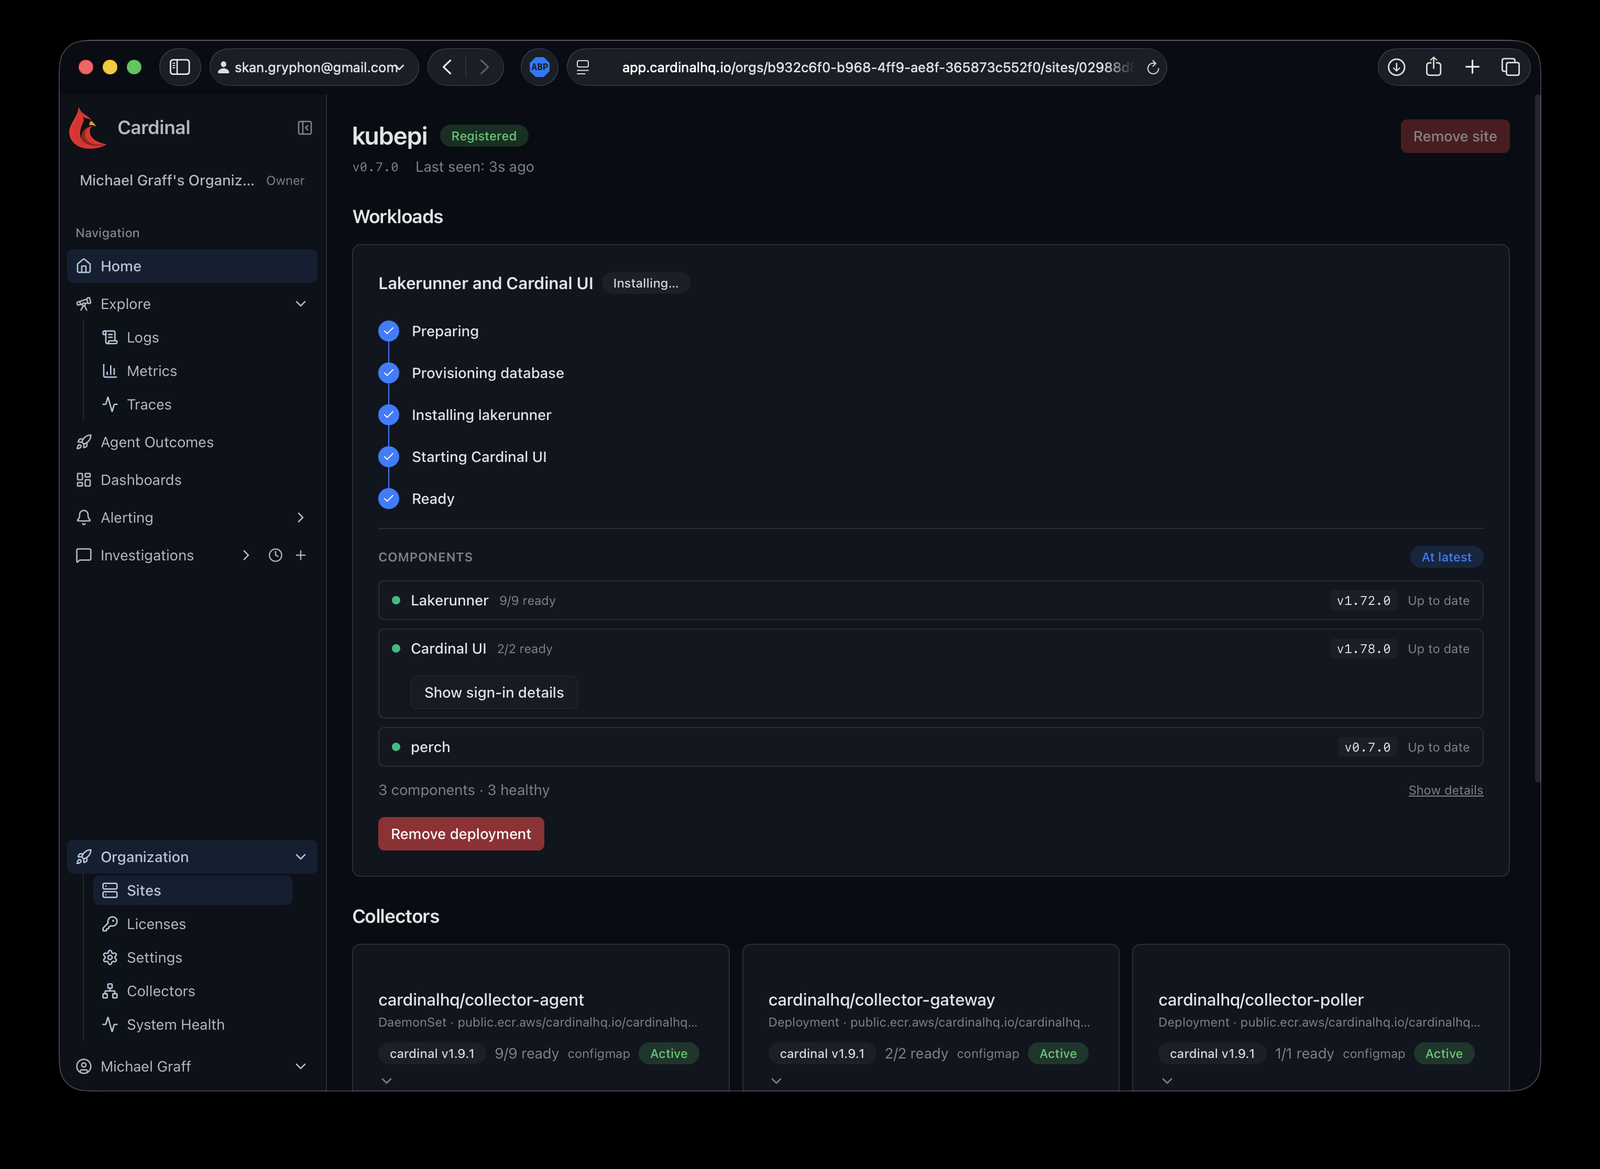Open the Sites page

pos(193,891)
